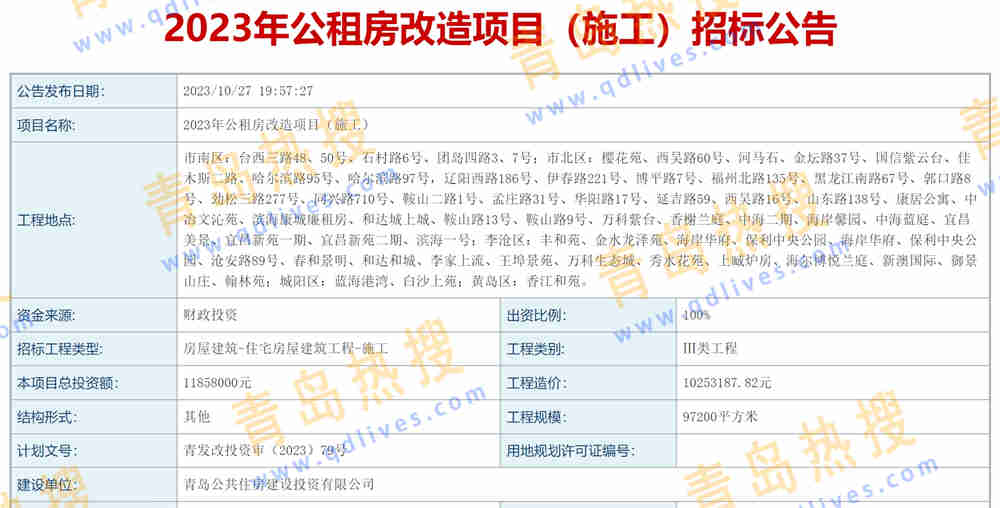Click the amount 11858000元
This screenshot has height=508, width=1000.
coord(217,383)
